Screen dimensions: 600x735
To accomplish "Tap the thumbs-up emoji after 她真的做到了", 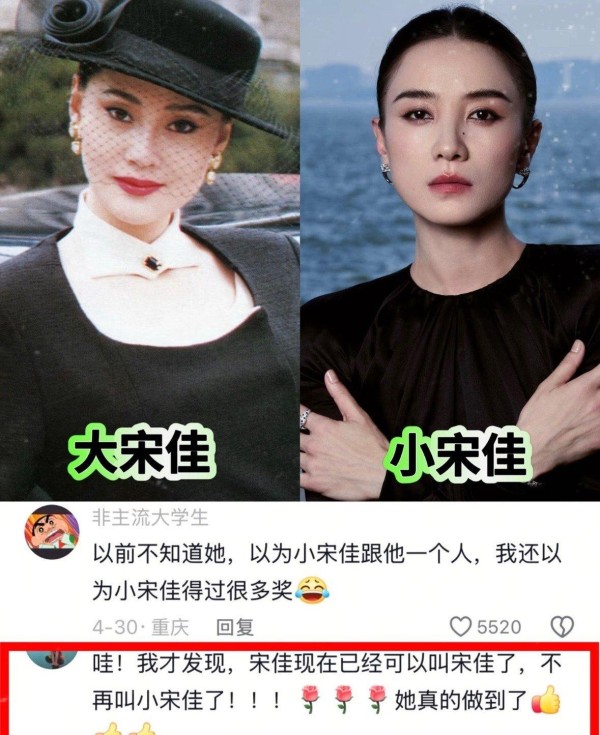I will (x=546, y=699).
